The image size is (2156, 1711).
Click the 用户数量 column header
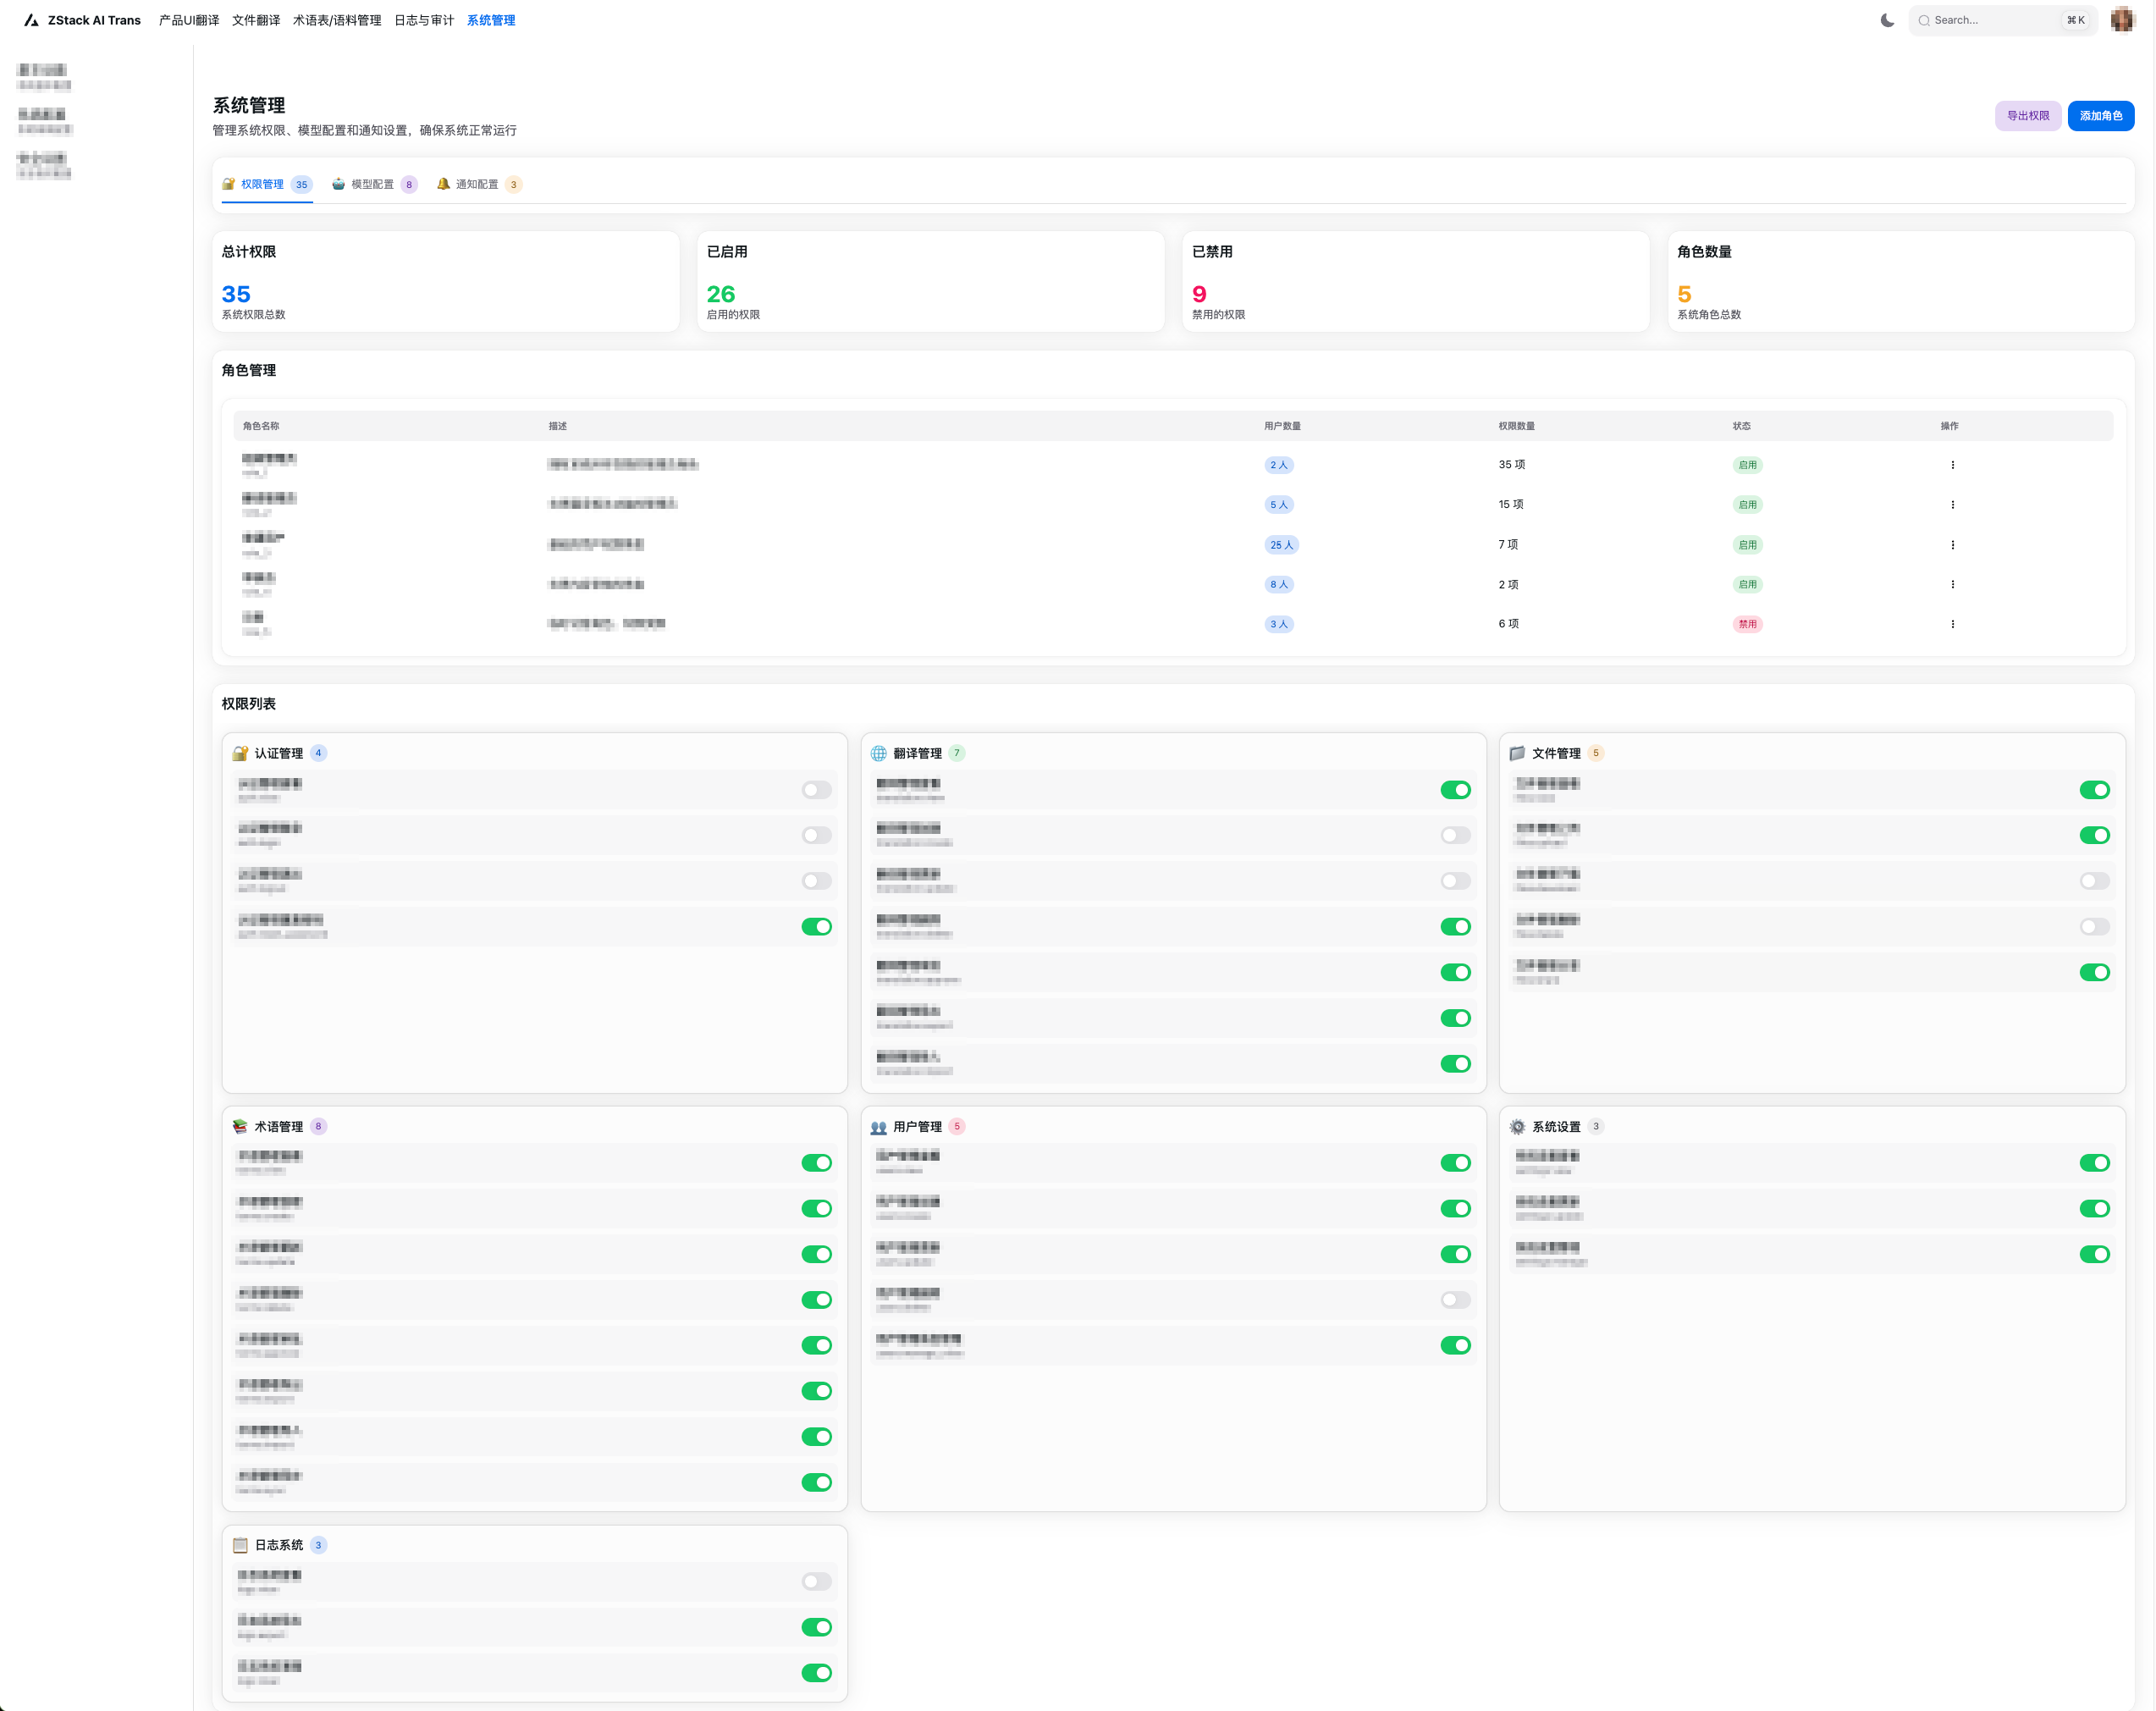point(1282,426)
